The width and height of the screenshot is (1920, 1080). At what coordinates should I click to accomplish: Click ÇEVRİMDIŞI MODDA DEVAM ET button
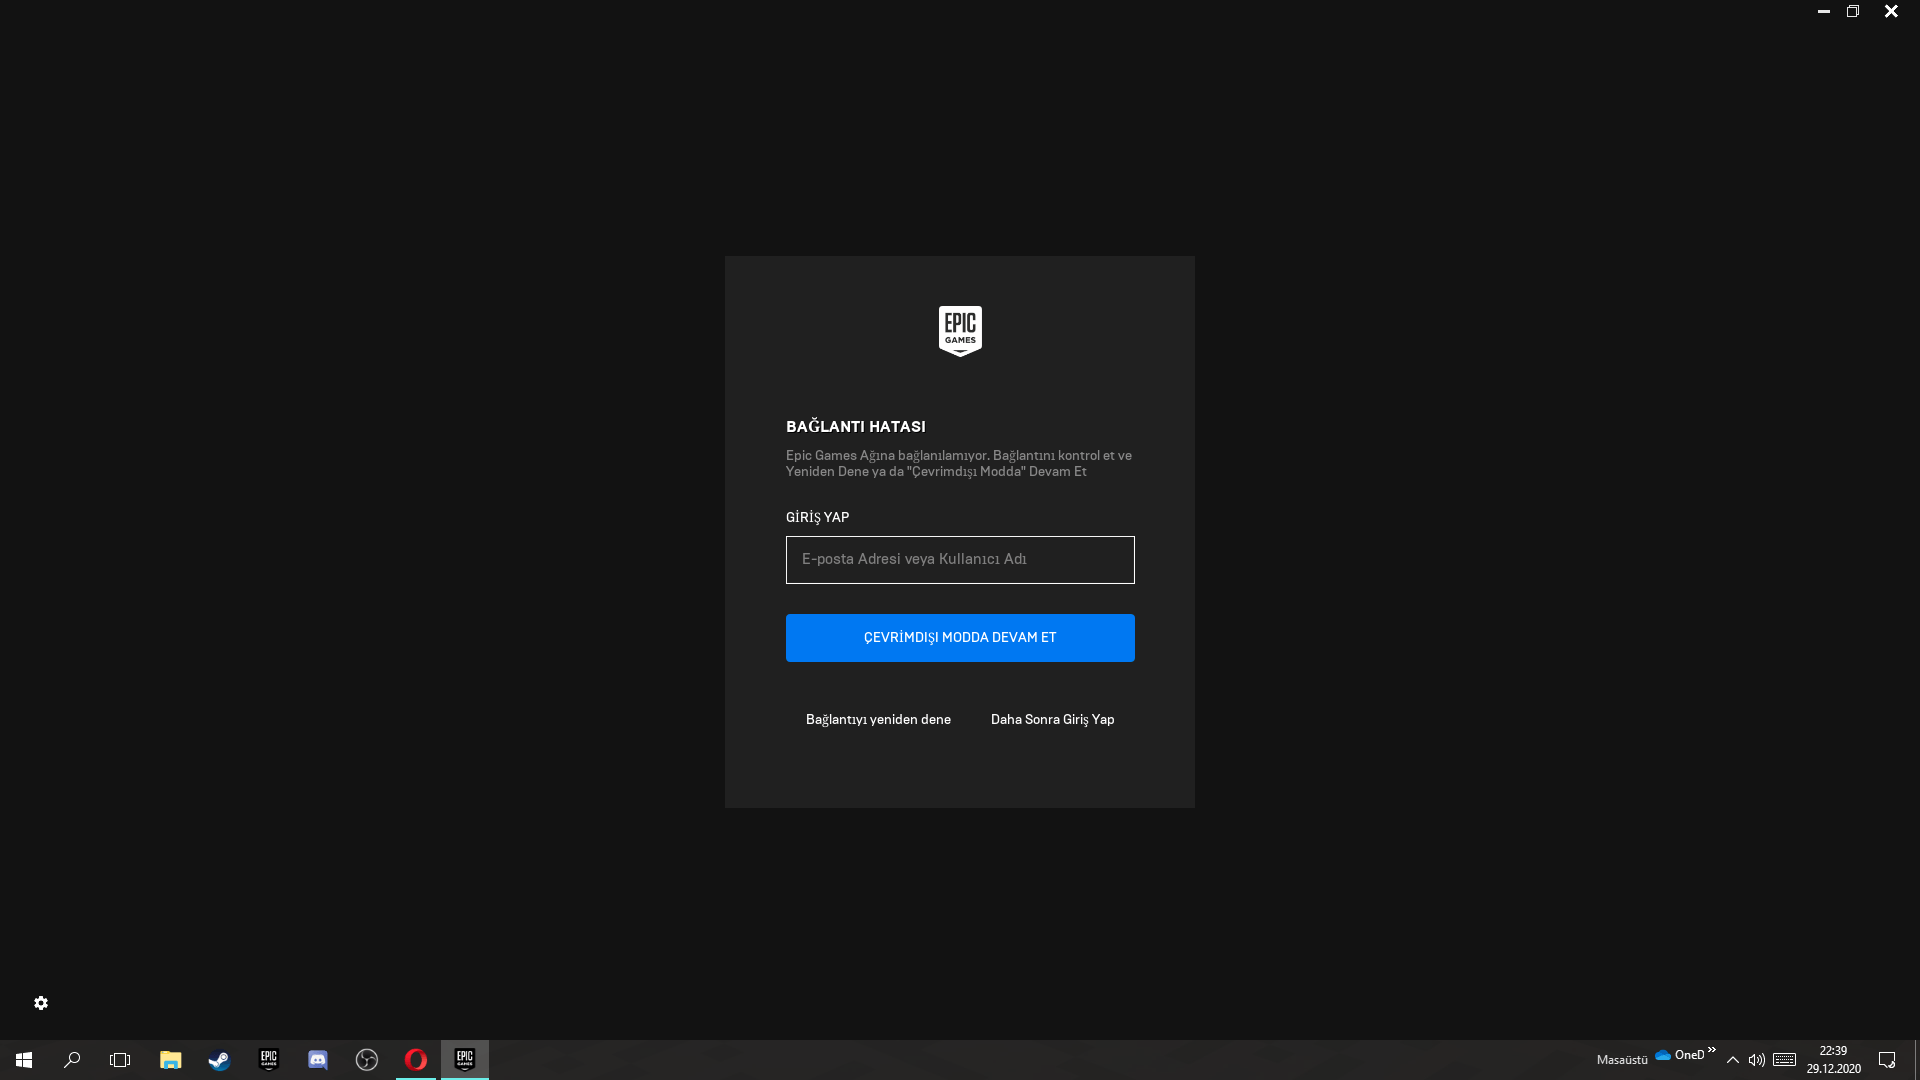pyautogui.click(x=960, y=638)
